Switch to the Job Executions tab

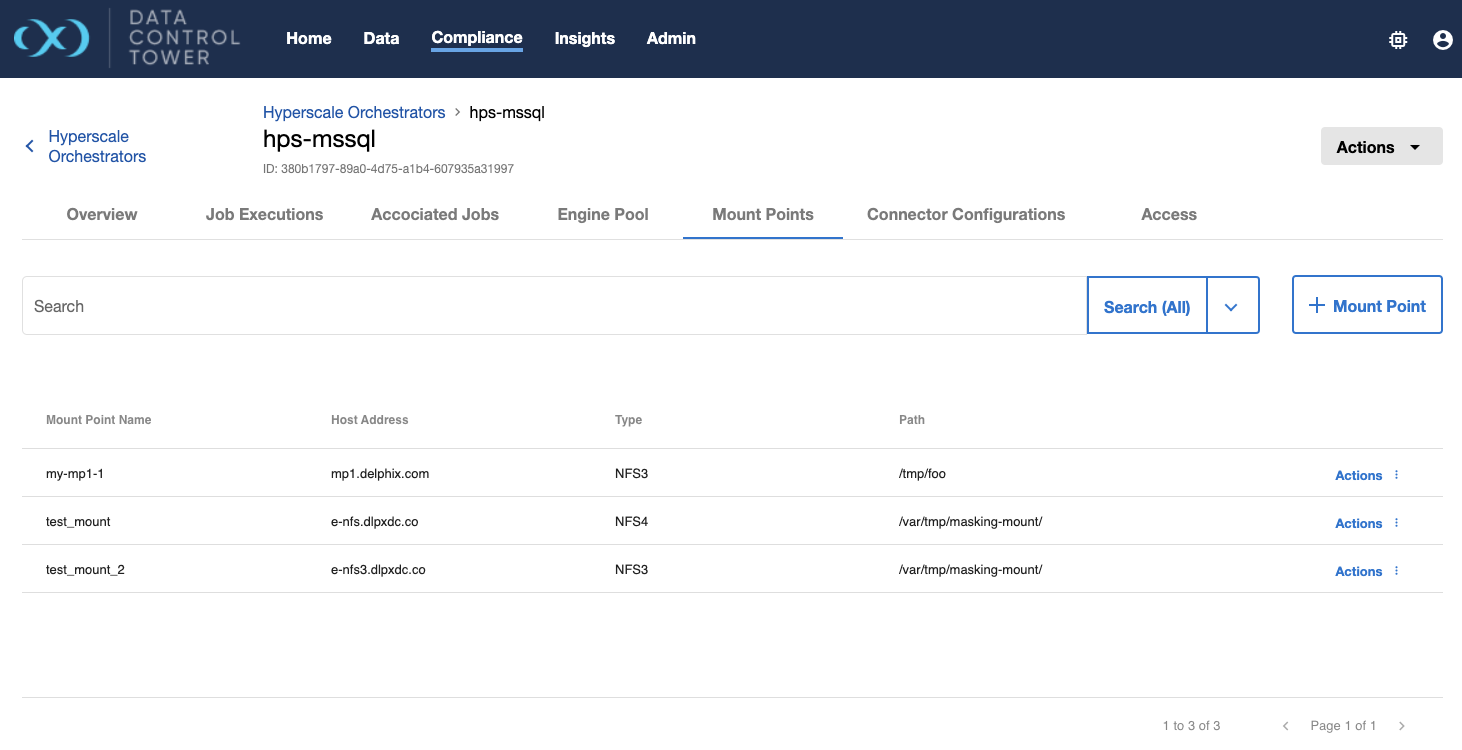(264, 214)
